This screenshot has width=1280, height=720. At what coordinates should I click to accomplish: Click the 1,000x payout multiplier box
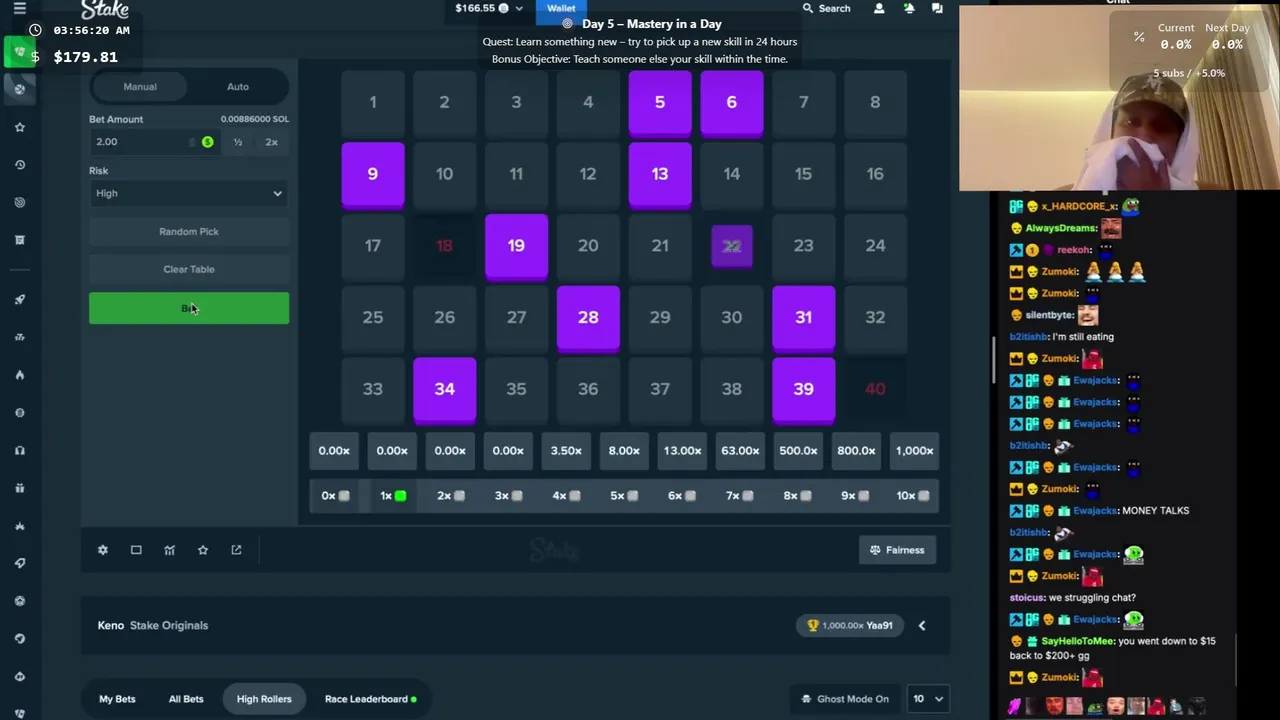tap(914, 451)
